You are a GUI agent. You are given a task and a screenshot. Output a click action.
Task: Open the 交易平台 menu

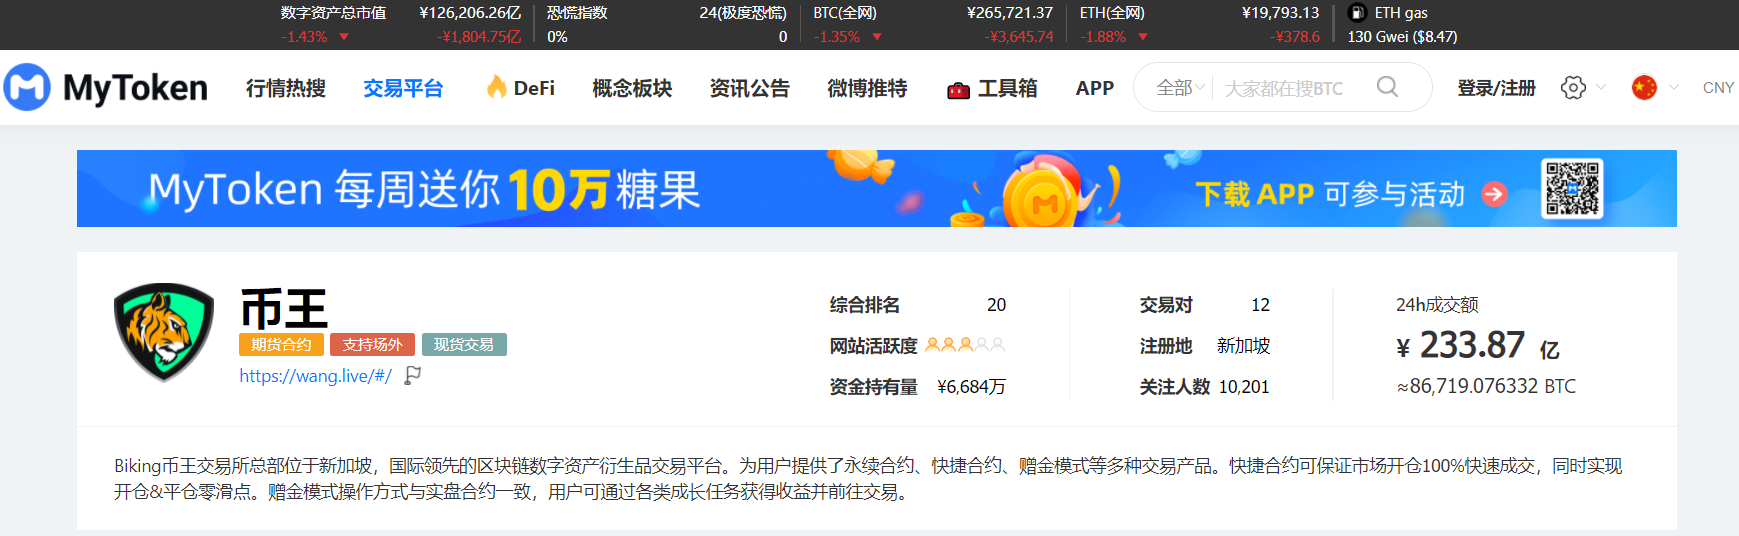point(403,88)
